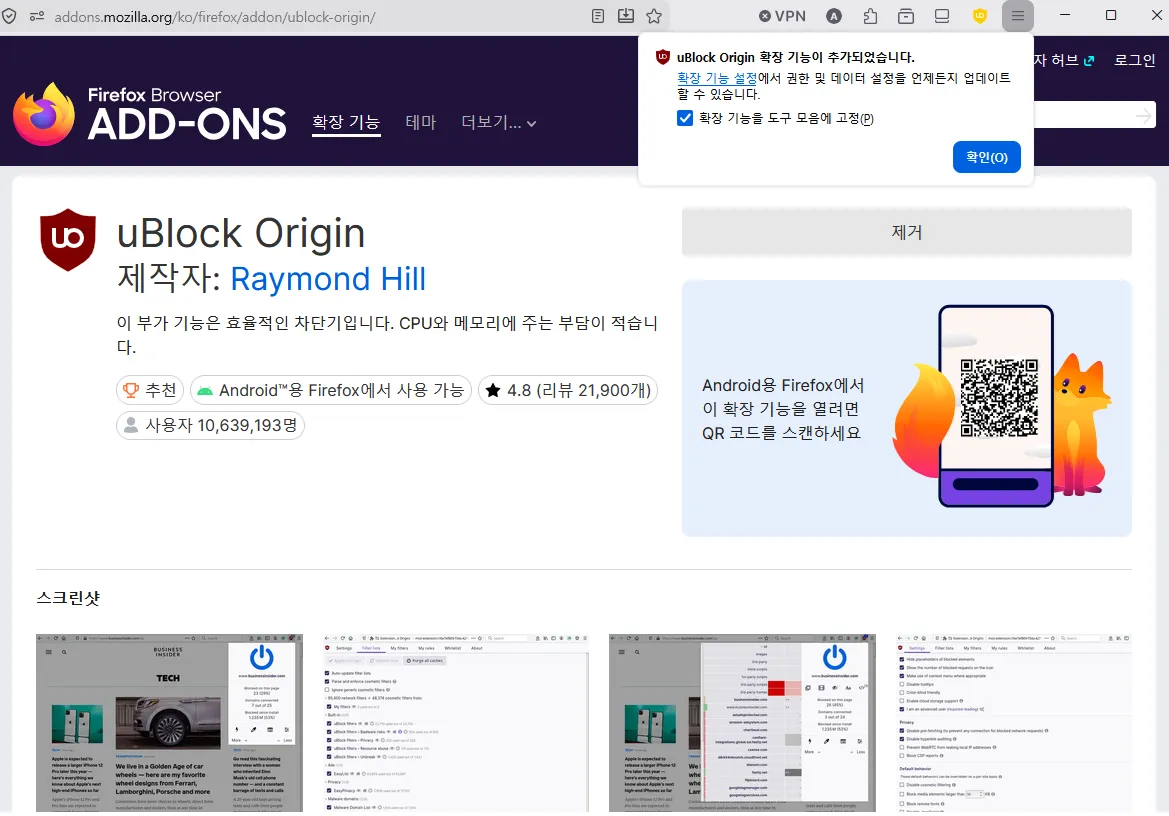Click the user silhouette icon in users badge
This screenshot has height=816, width=1169.
[x=130, y=425]
